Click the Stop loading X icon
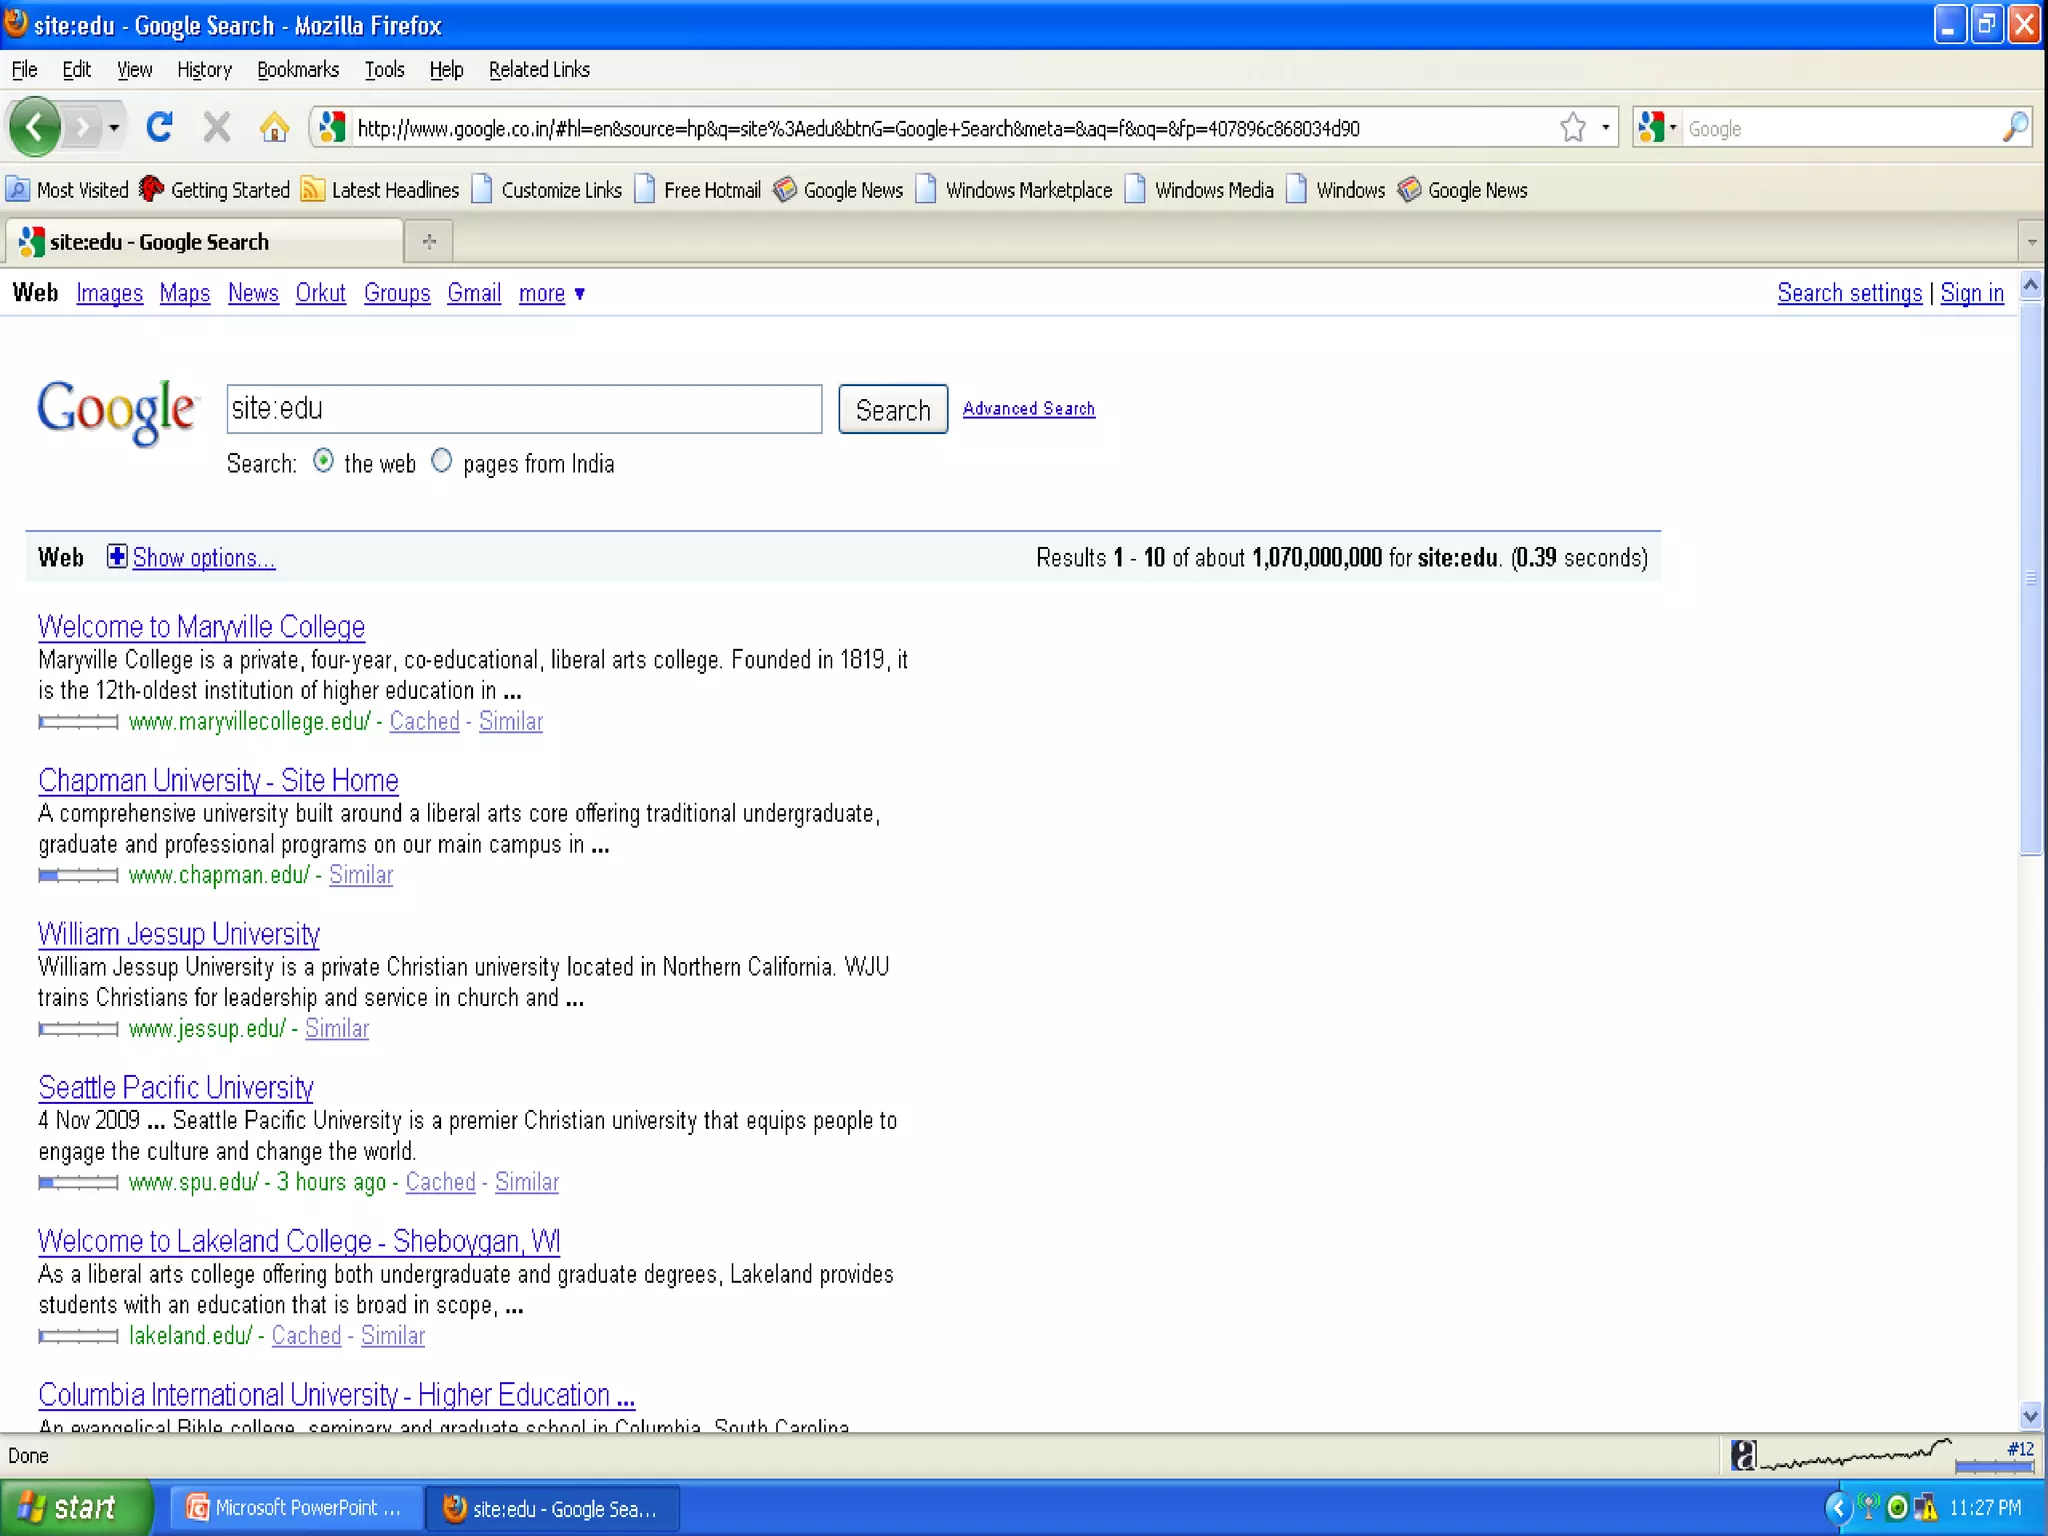Image resolution: width=2048 pixels, height=1536 pixels. click(216, 127)
